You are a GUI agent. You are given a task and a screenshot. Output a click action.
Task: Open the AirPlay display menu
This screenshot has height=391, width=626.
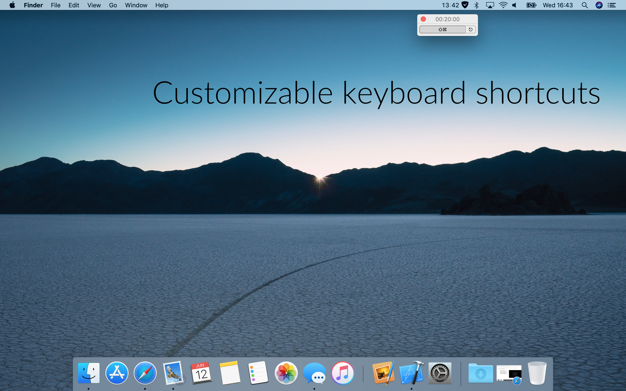pos(490,5)
